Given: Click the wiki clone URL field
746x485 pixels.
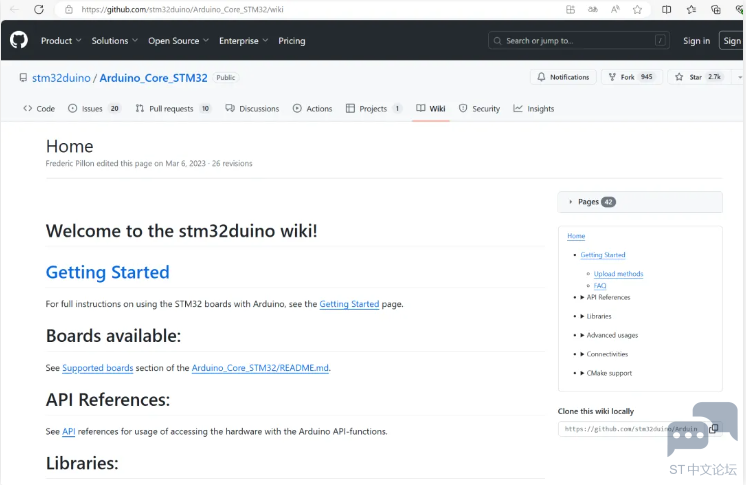Looking at the screenshot, I should tap(632, 429).
